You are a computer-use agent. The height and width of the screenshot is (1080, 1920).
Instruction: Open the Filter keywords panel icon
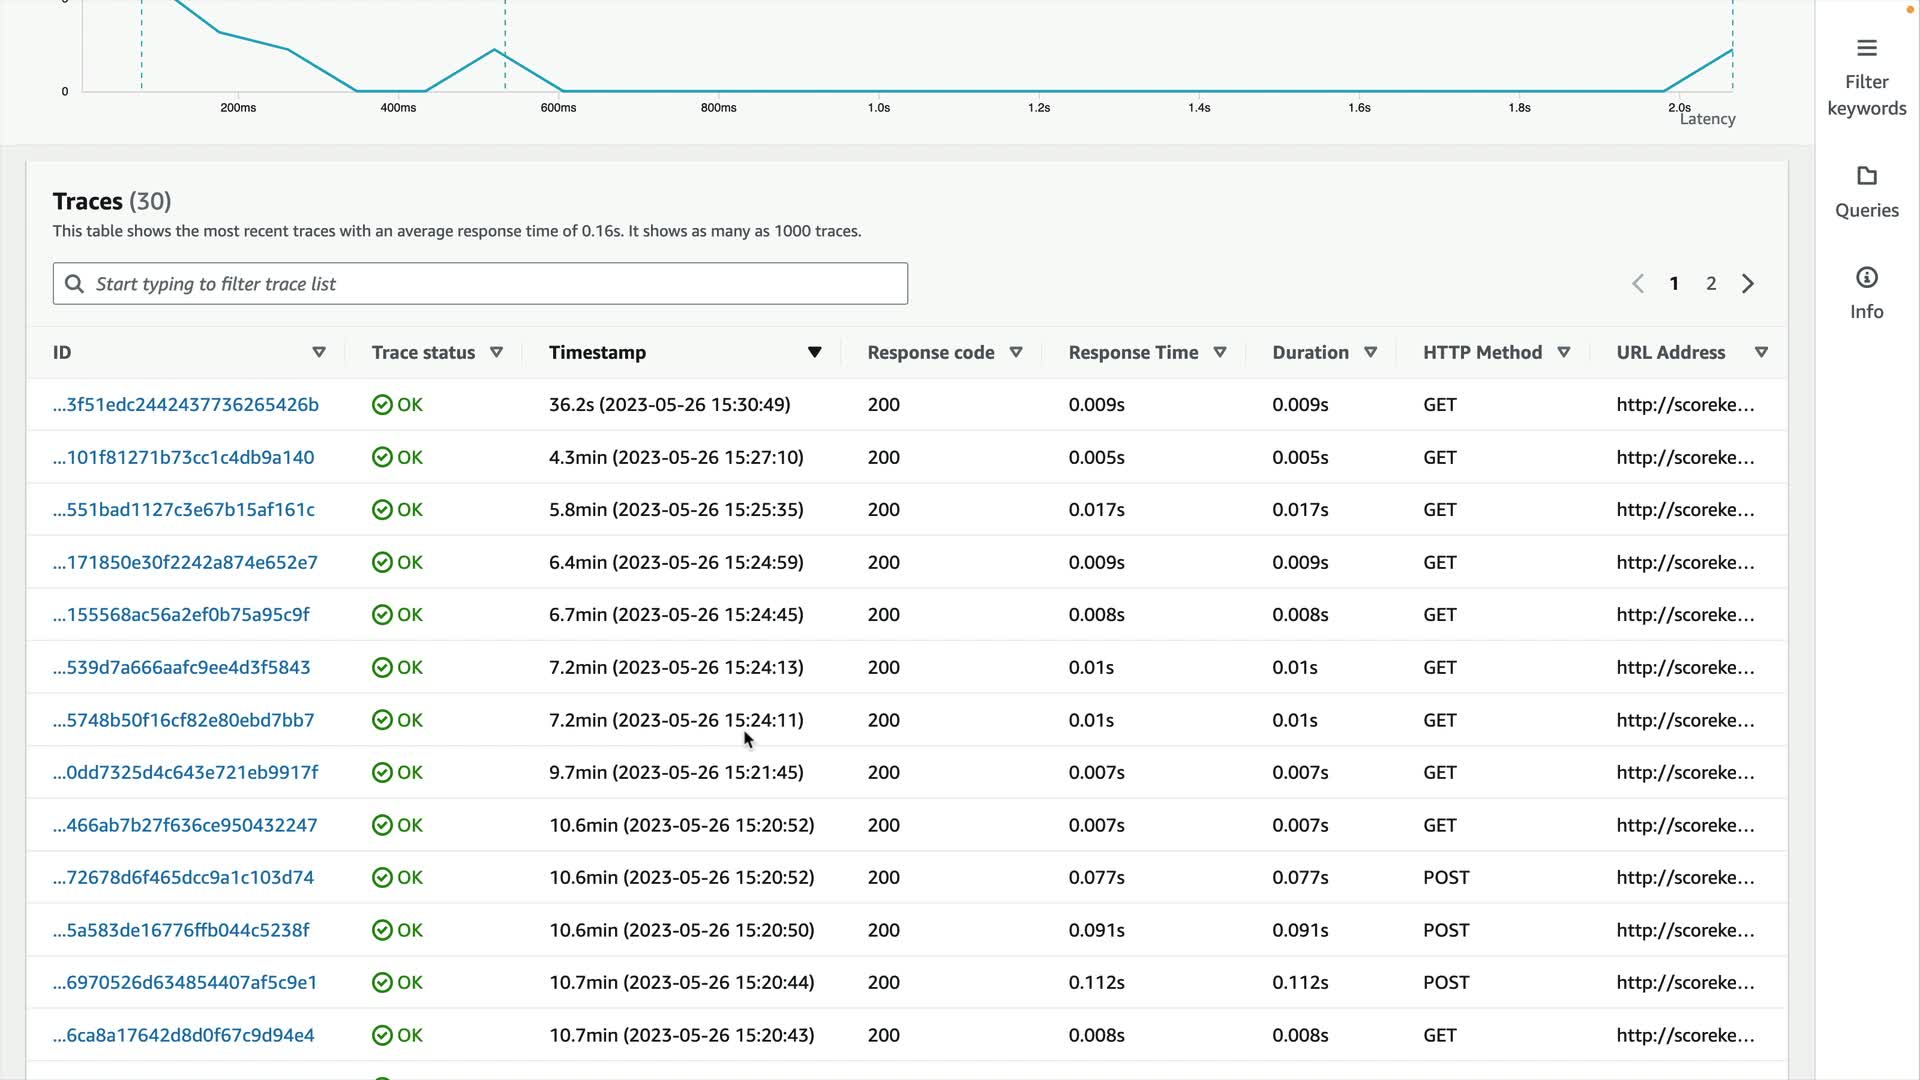click(1866, 48)
